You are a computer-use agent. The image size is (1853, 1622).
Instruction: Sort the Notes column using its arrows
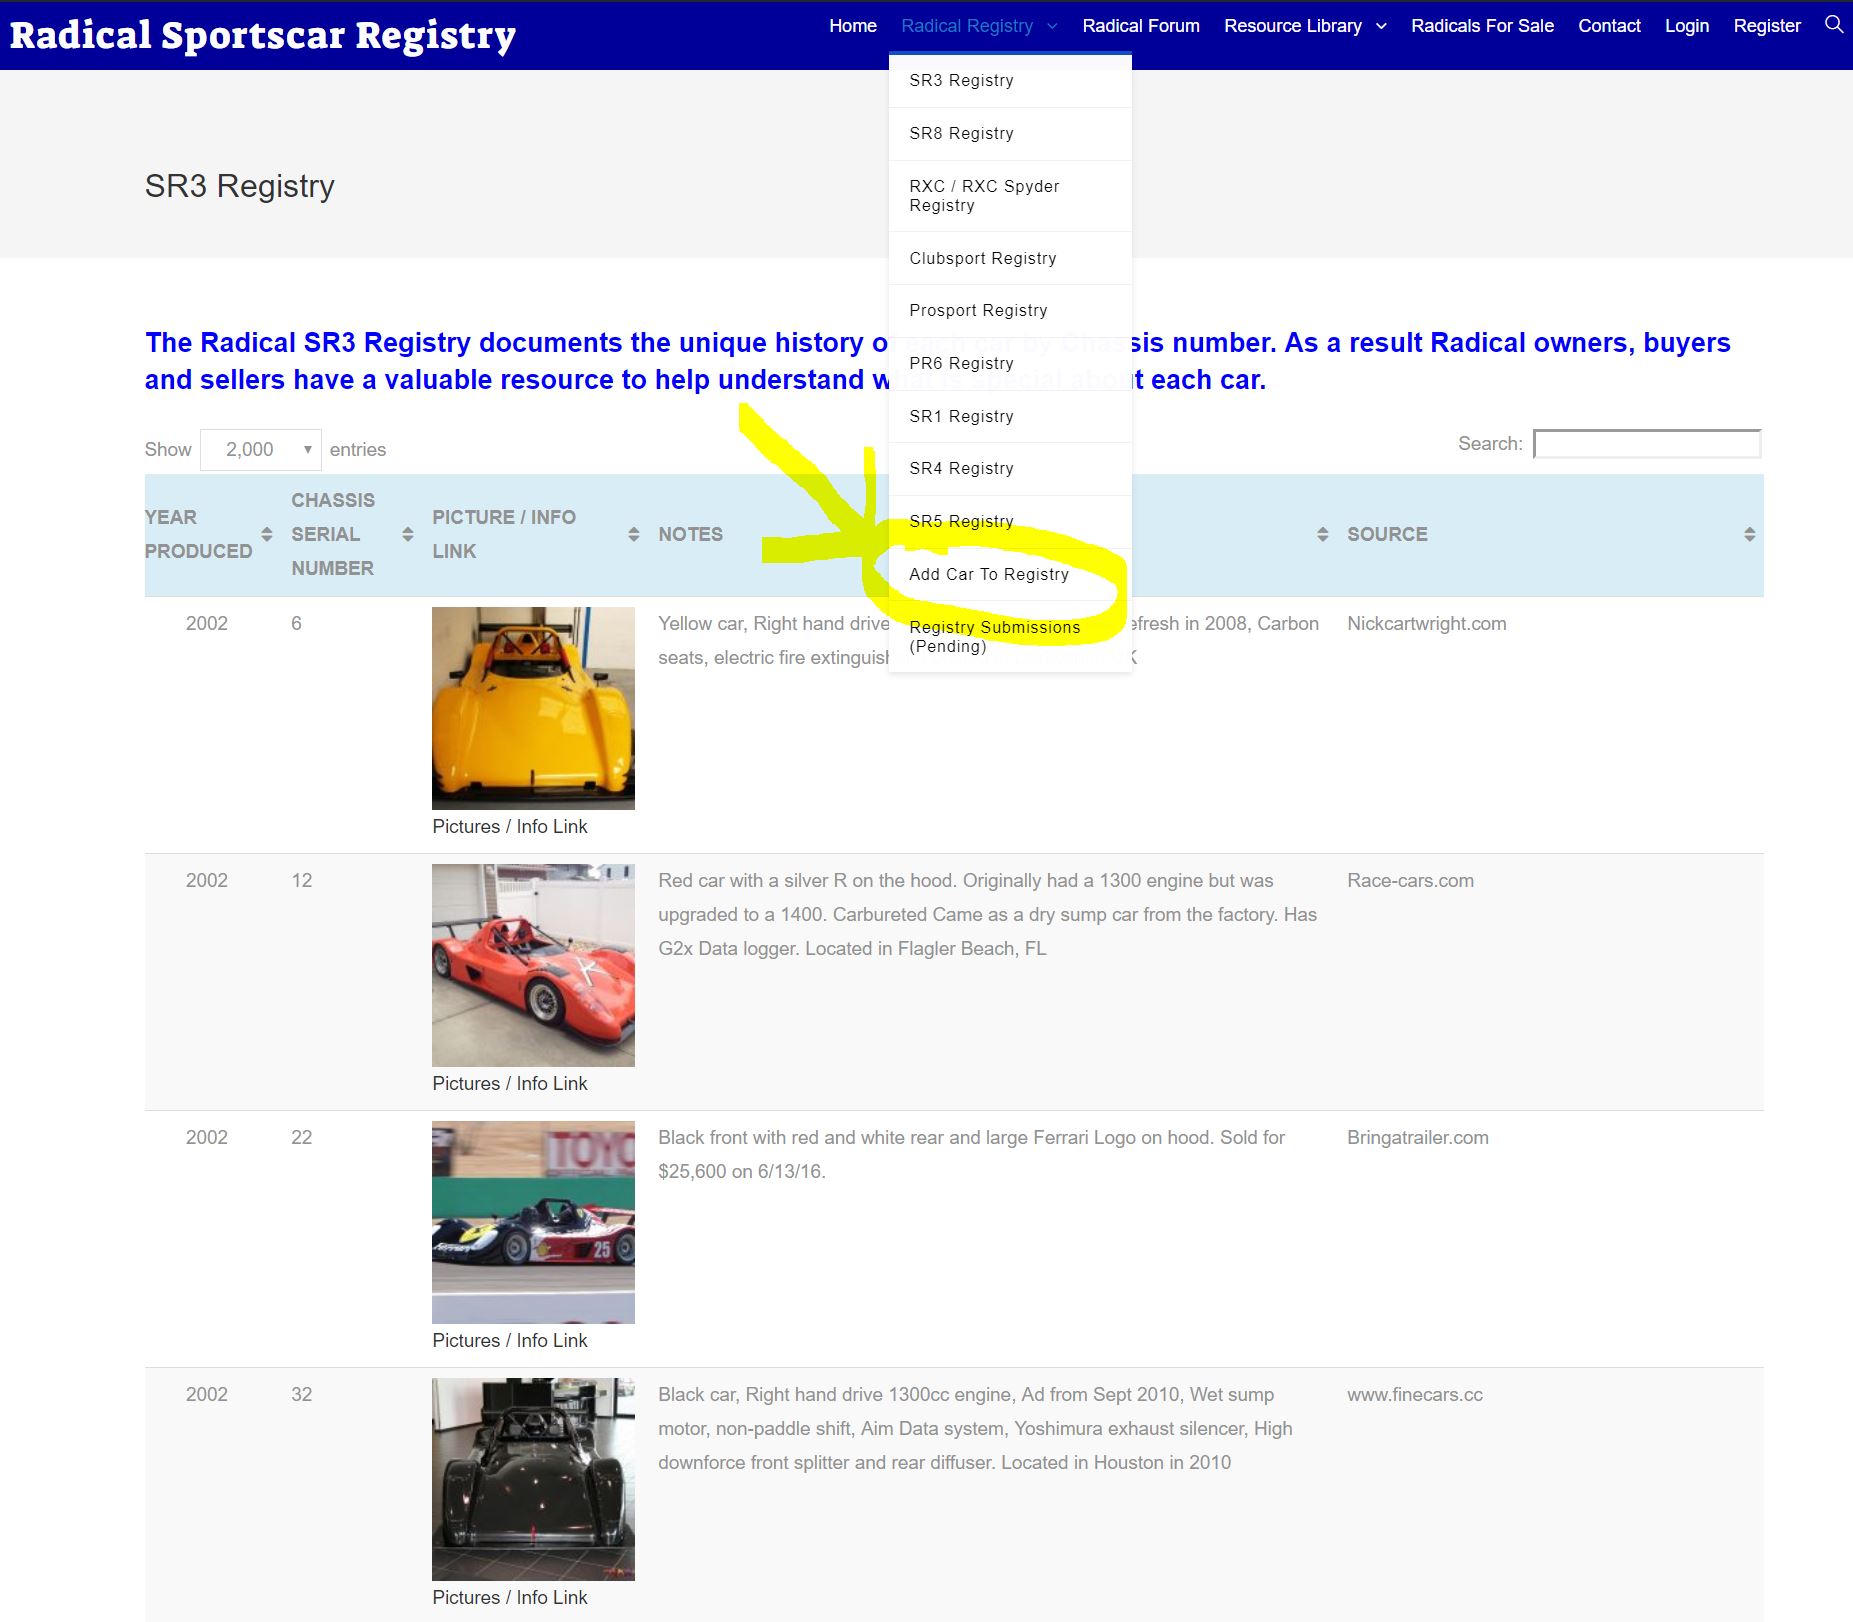point(1322,534)
